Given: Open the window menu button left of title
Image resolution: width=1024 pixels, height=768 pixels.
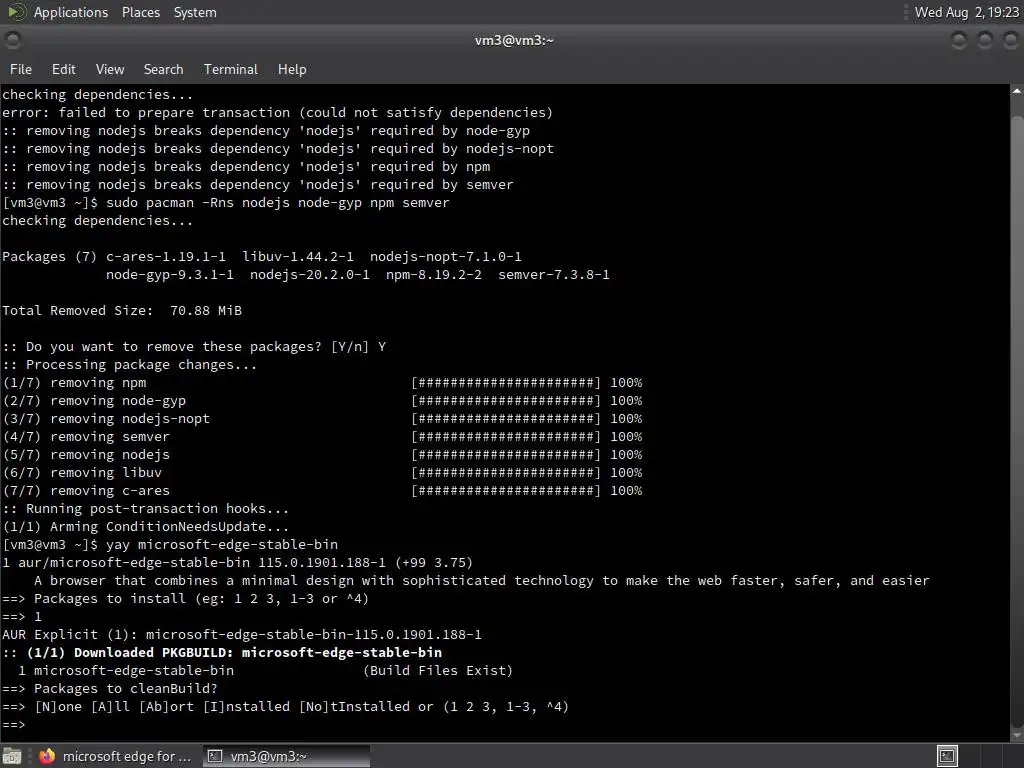Looking at the screenshot, I should 12,40.
